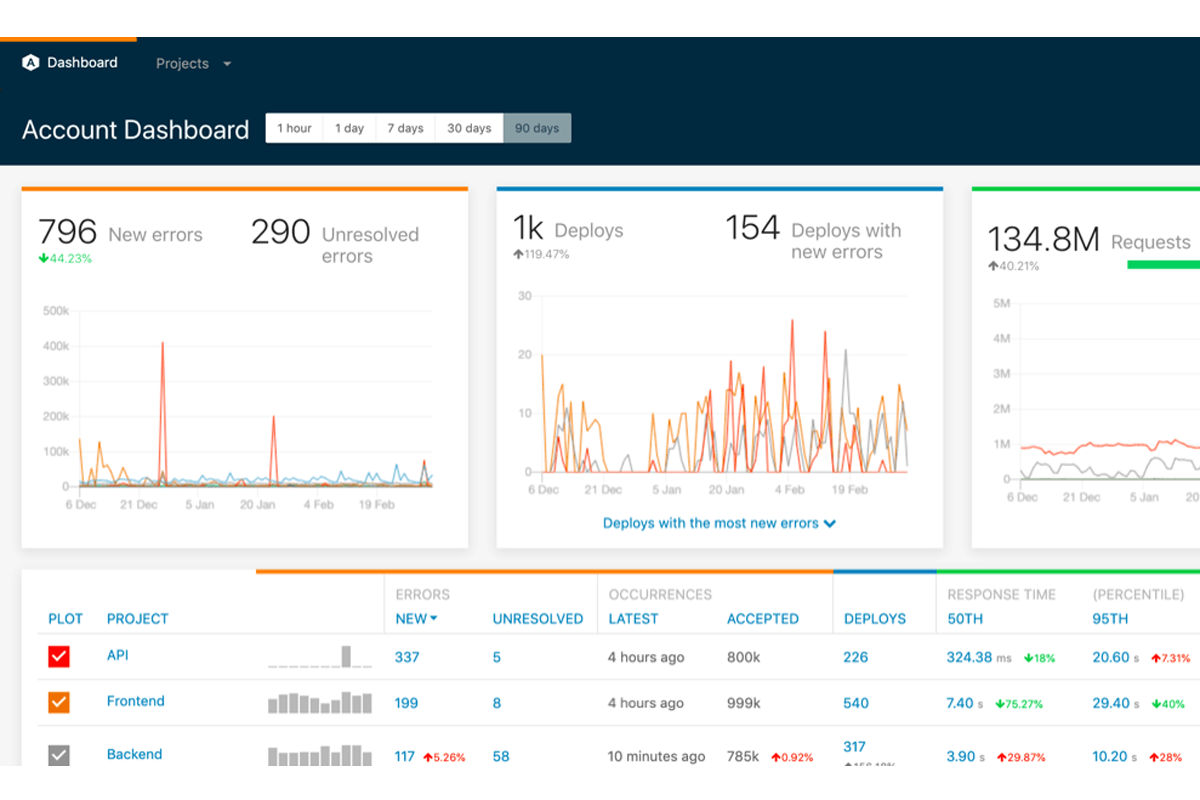Viewport: 1200px width, 800px height.
Task: Expand "Deploys with the most new errors"
Action: 719,522
